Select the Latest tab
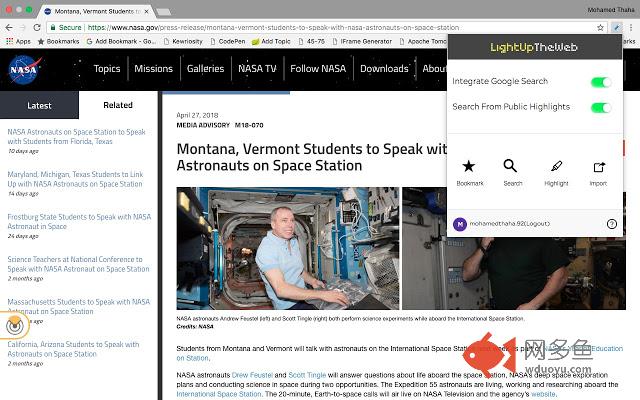Image resolution: width=640 pixels, height=400 pixels. click(x=39, y=105)
